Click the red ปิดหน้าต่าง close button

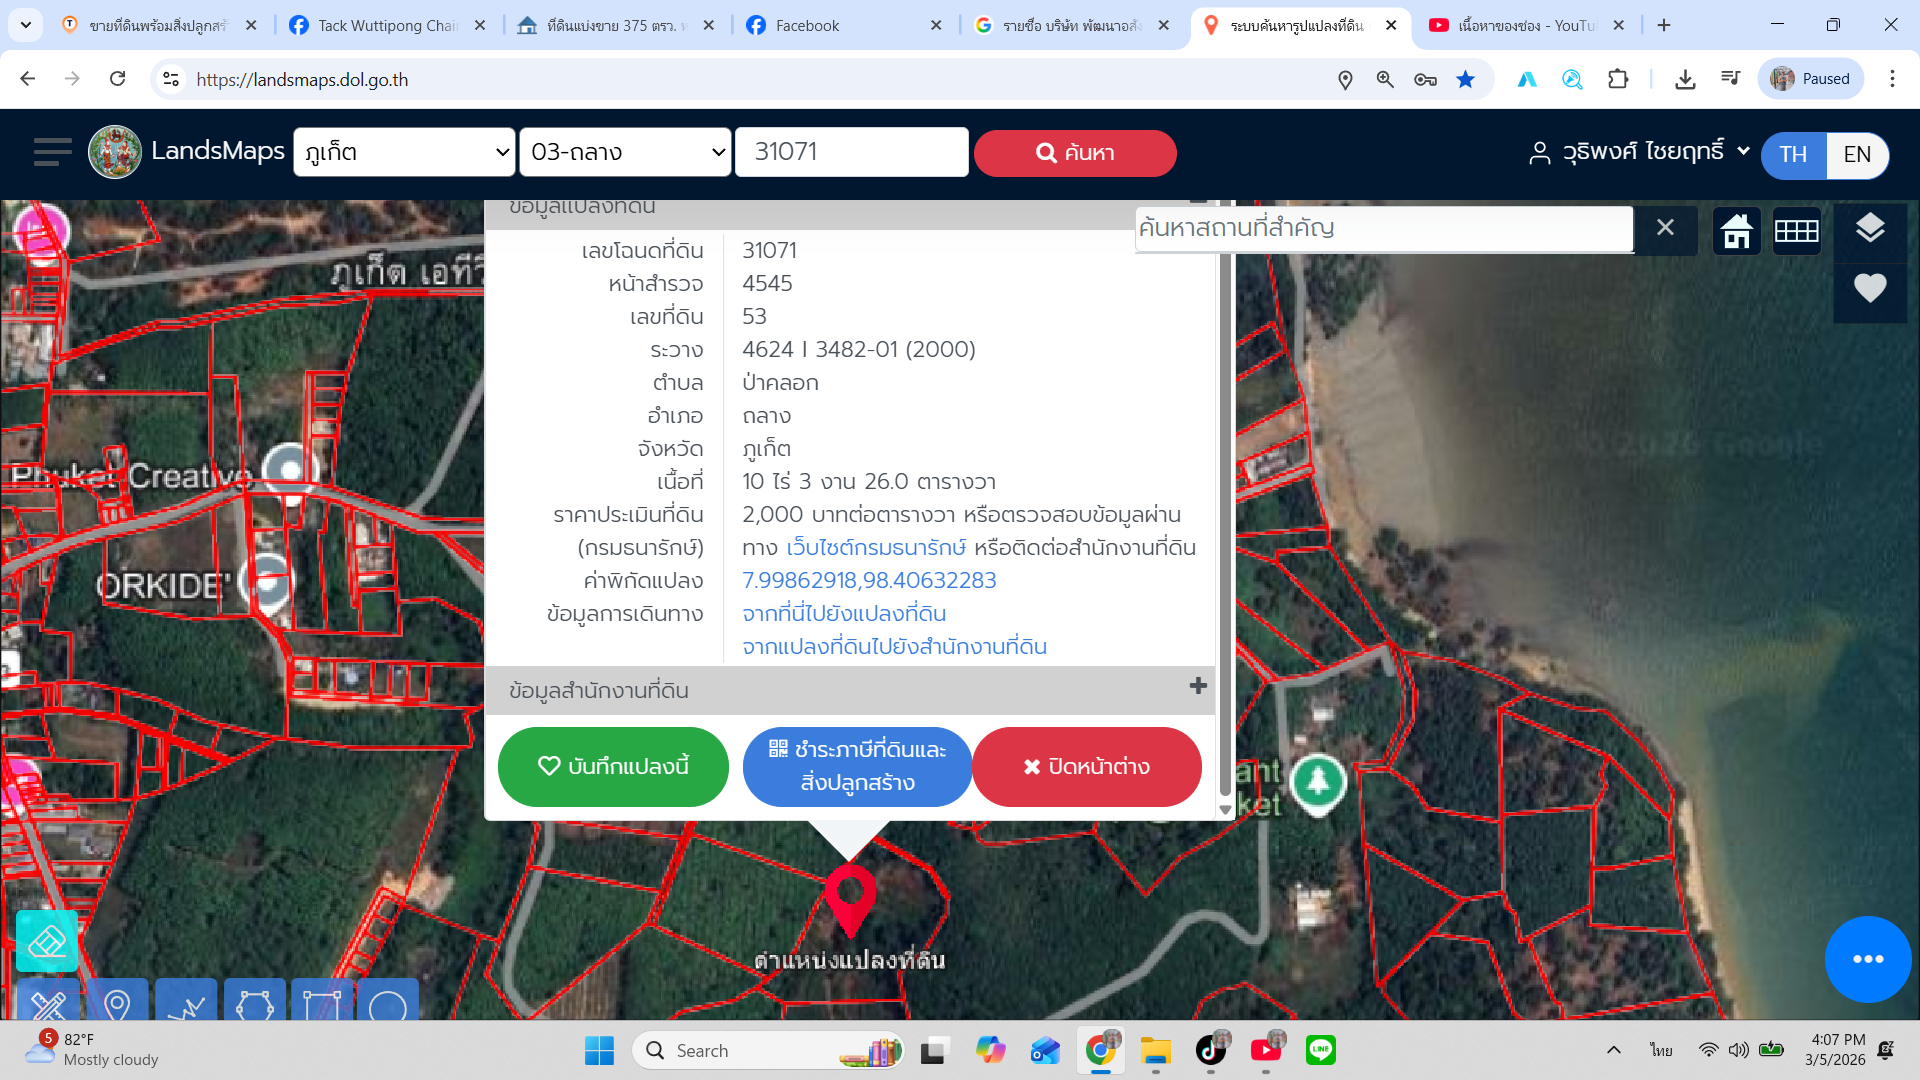click(x=1086, y=767)
